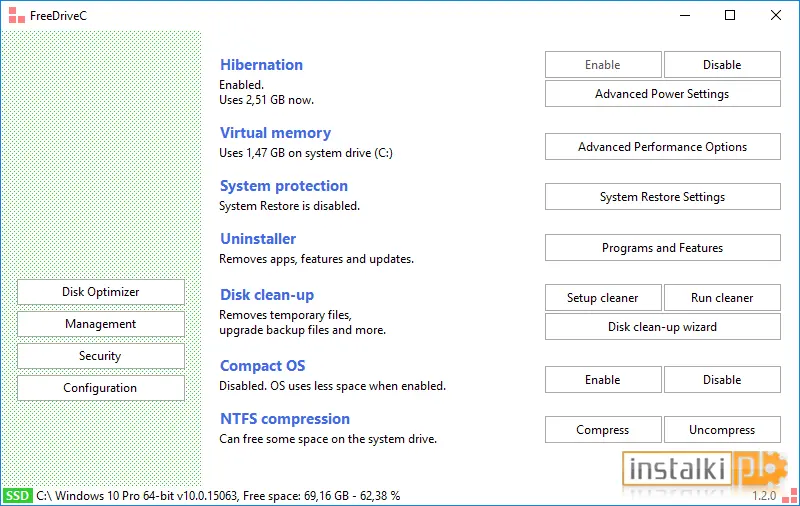Click the NTFS compression heading

[285, 419]
